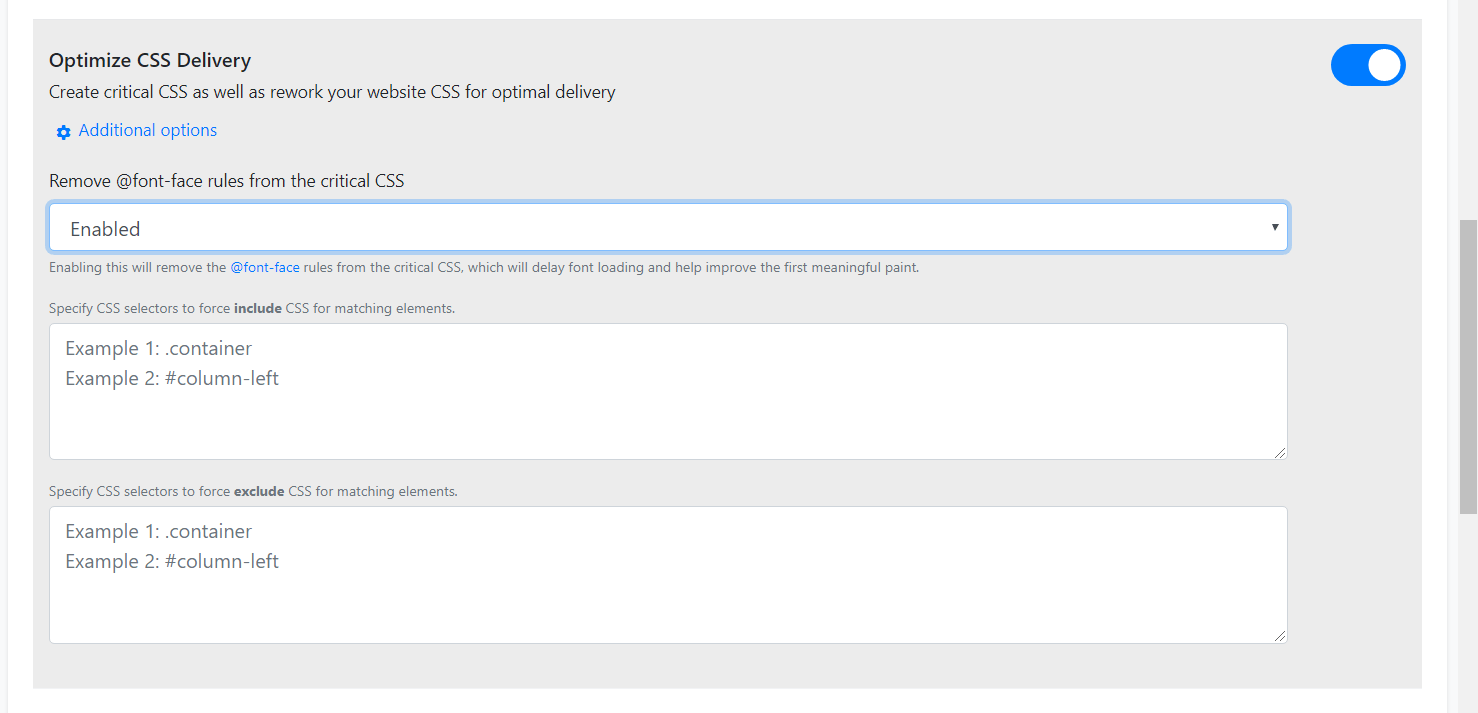Click the gear icon beside Additional options
Viewport: 1478px width, 713px height.
click(x=64, y=132)
